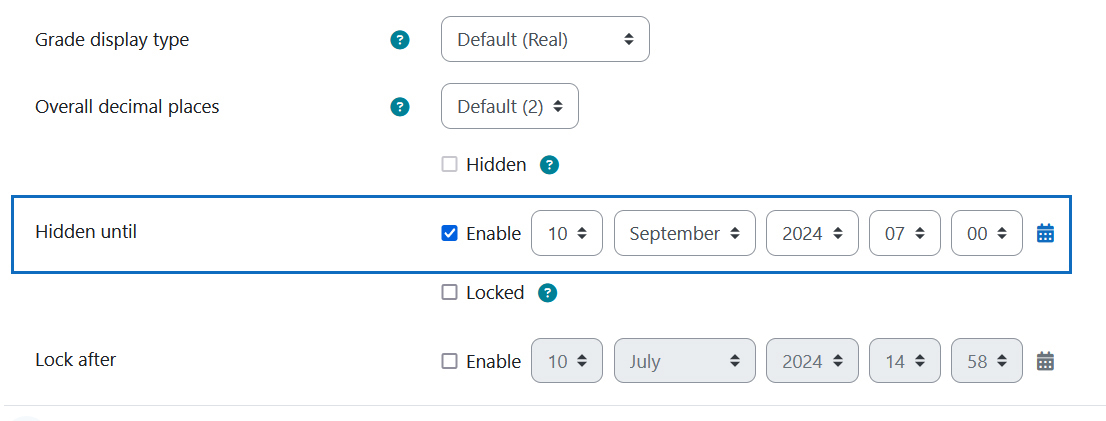Open calendar picker for Hidden until

(1045, 234)
